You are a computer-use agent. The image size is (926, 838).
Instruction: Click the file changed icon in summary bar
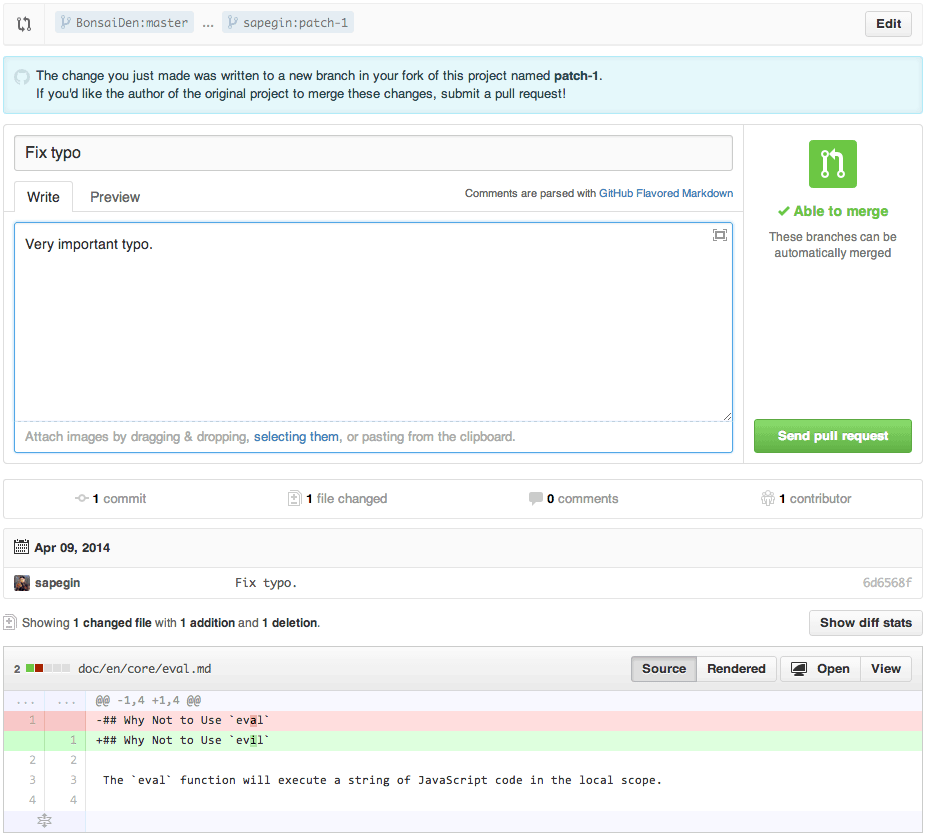293,498
